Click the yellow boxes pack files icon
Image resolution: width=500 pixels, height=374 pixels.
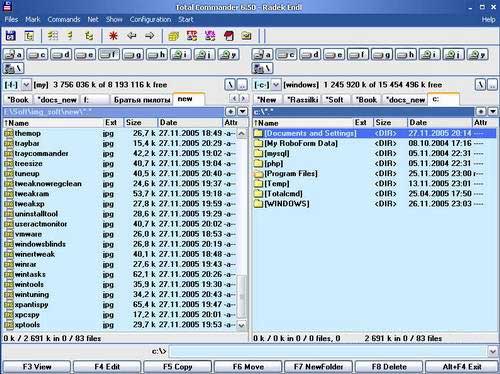click(x=174, y=36)
